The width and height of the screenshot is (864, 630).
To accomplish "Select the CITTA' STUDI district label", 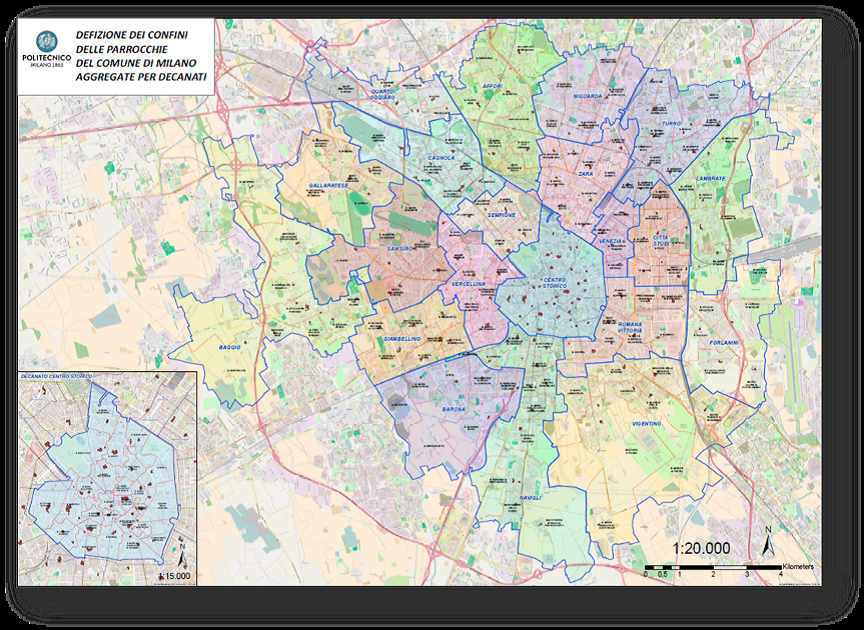I will (x=661, y=240).
